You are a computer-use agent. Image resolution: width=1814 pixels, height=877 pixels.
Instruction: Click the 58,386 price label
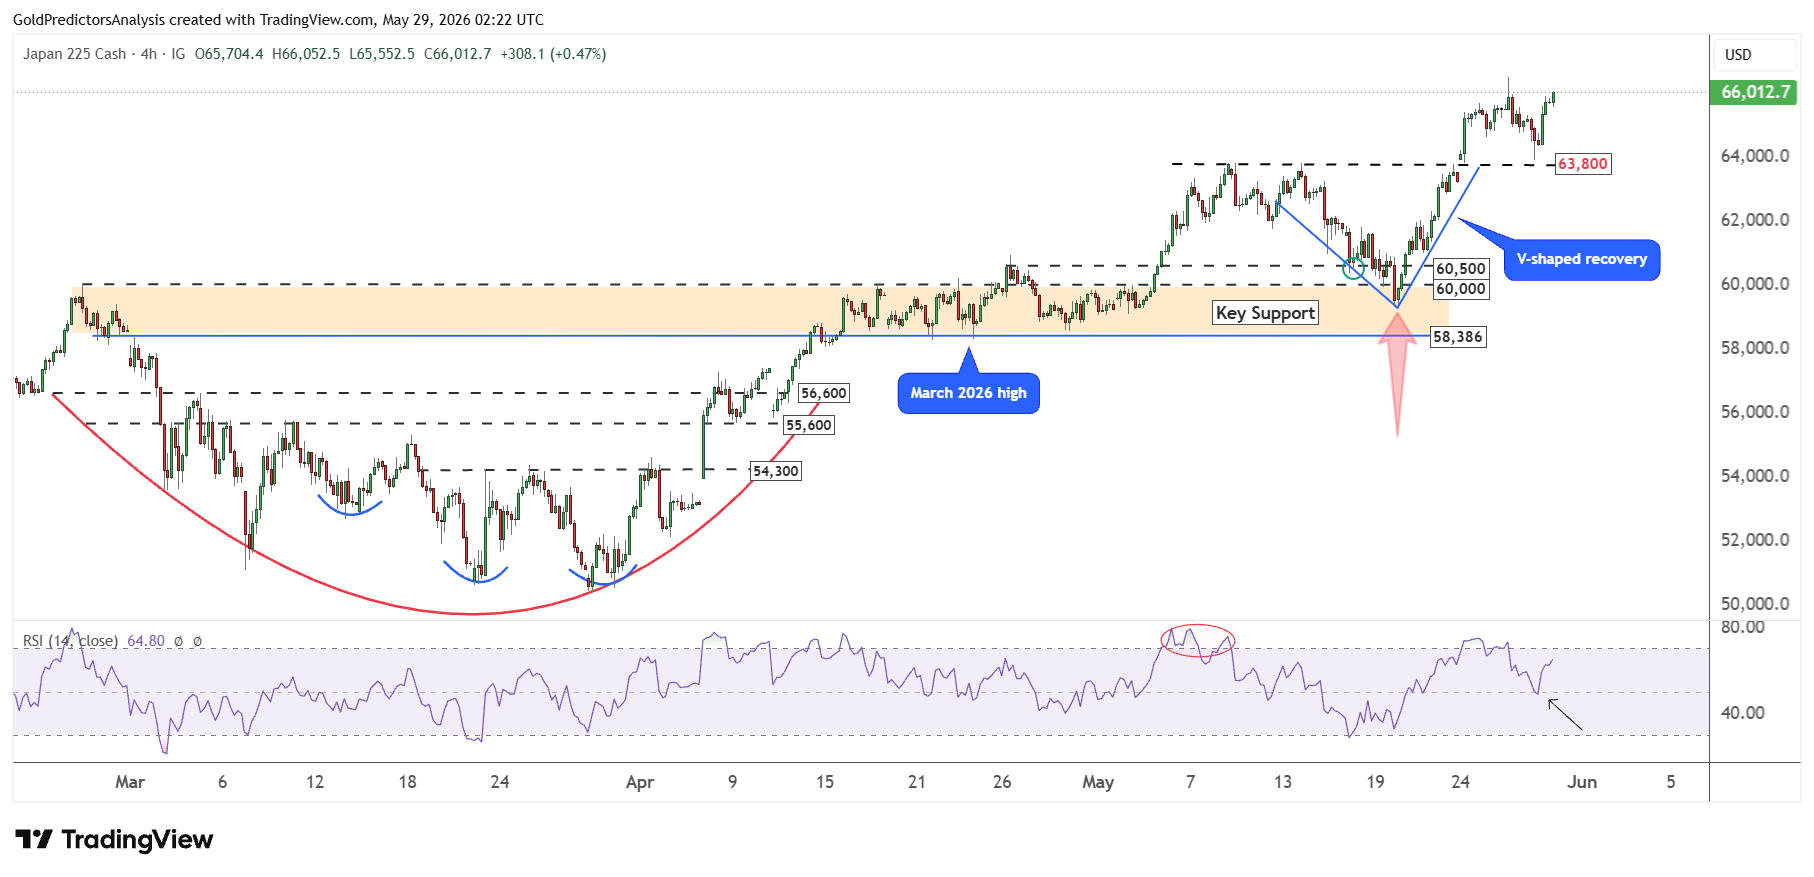click(x=1457, y=337)
